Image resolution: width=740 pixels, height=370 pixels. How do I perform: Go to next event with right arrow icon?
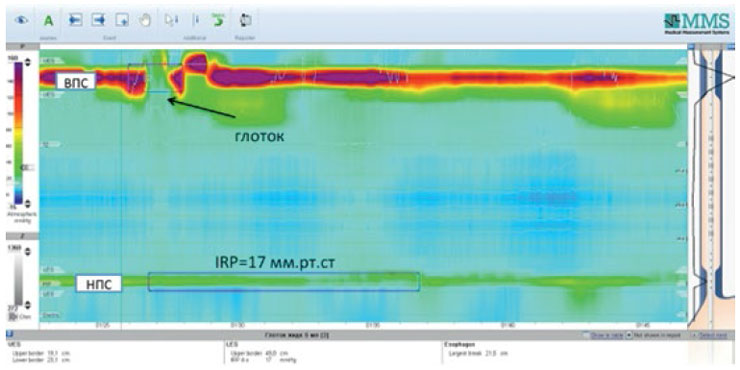[99, 20]
